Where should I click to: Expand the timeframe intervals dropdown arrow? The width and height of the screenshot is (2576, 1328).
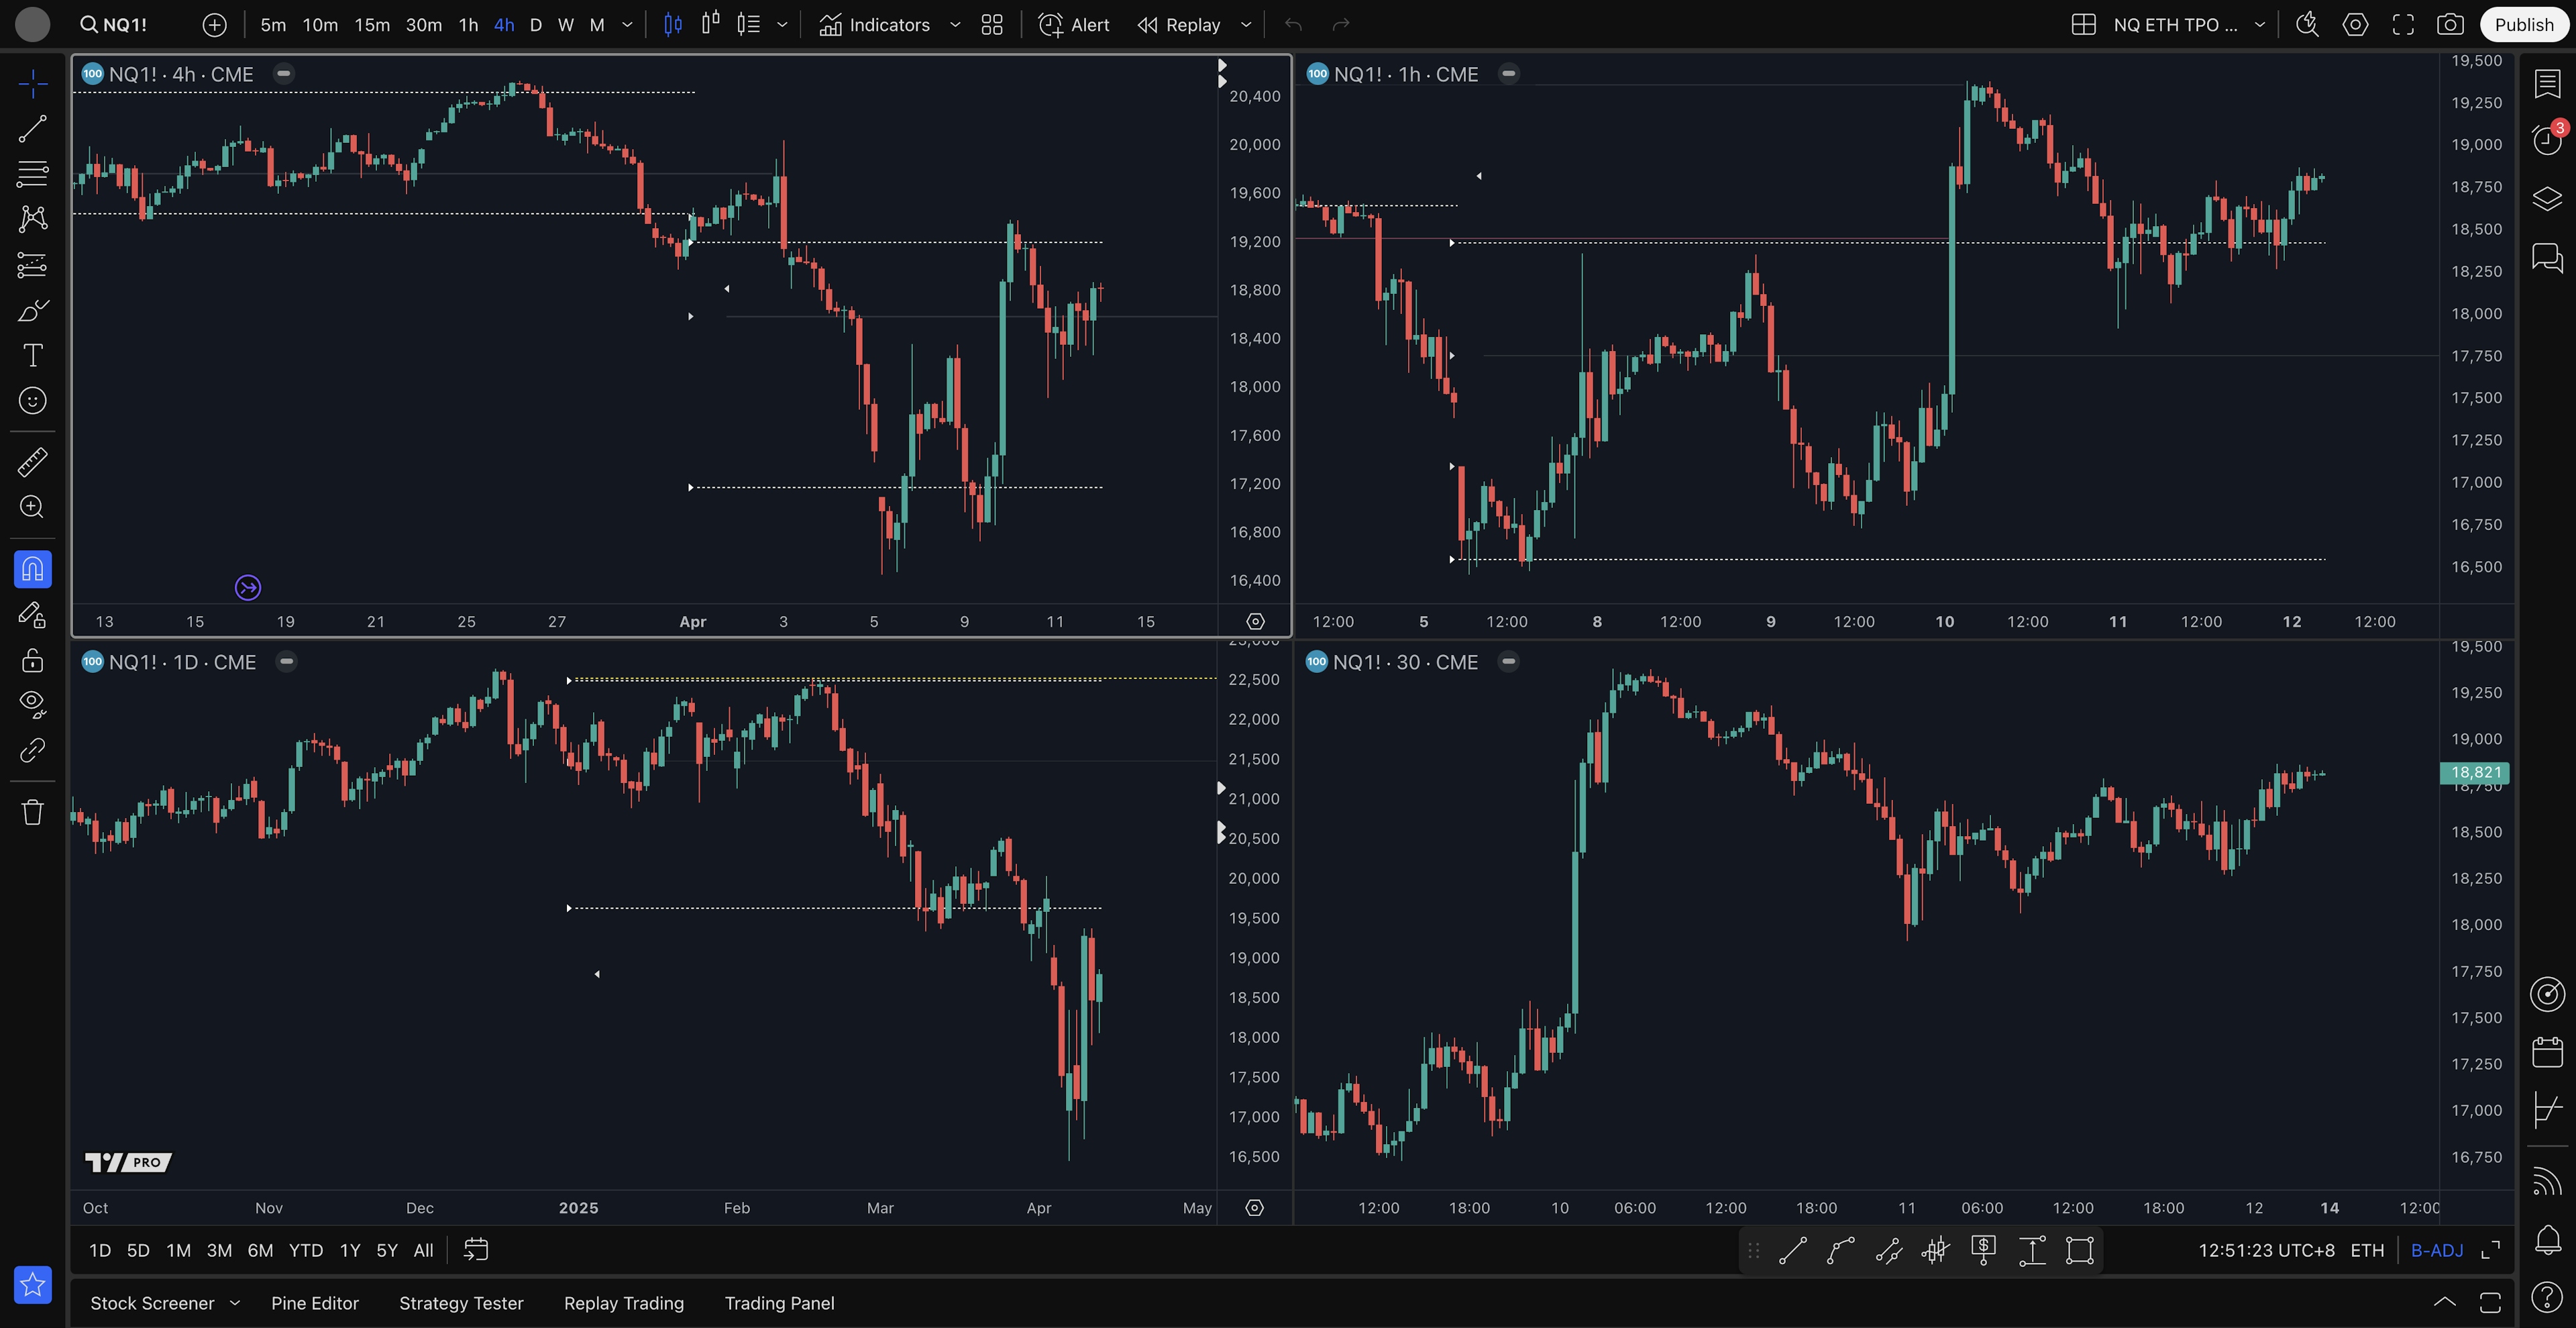point(627,25)
